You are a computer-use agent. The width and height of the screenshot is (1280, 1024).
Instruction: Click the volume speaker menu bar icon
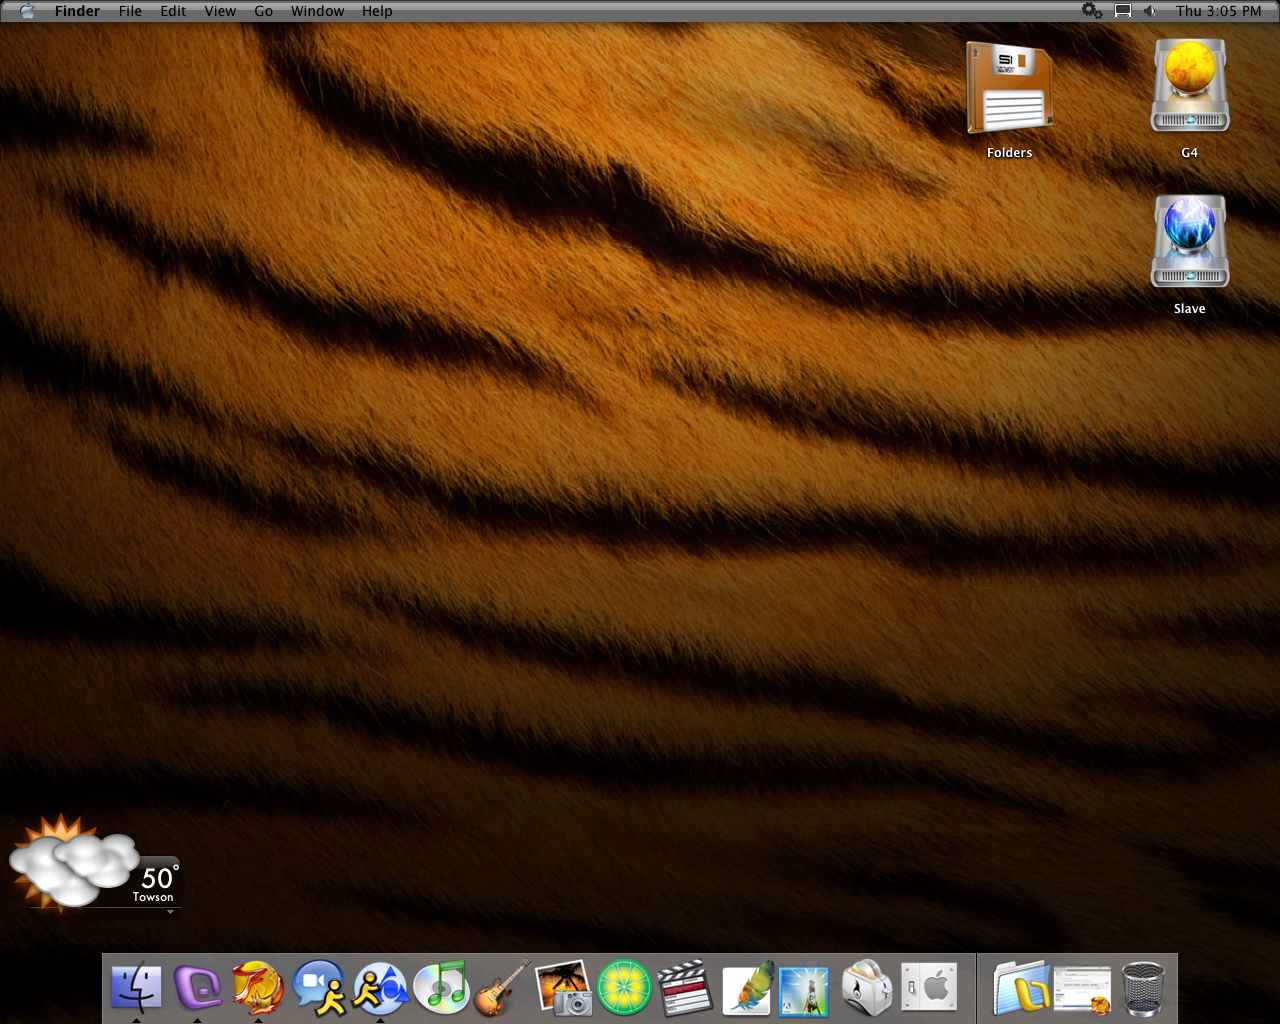(x=1150, y=11)
